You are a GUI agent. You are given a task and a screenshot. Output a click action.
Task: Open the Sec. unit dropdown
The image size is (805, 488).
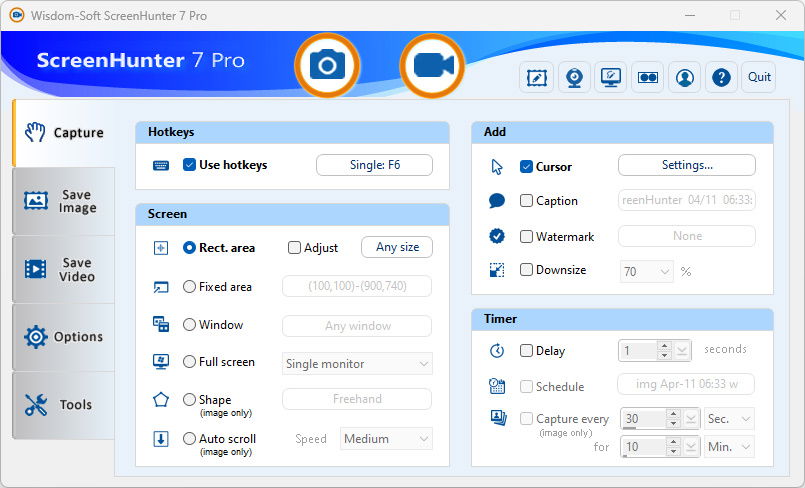[729, 419]
